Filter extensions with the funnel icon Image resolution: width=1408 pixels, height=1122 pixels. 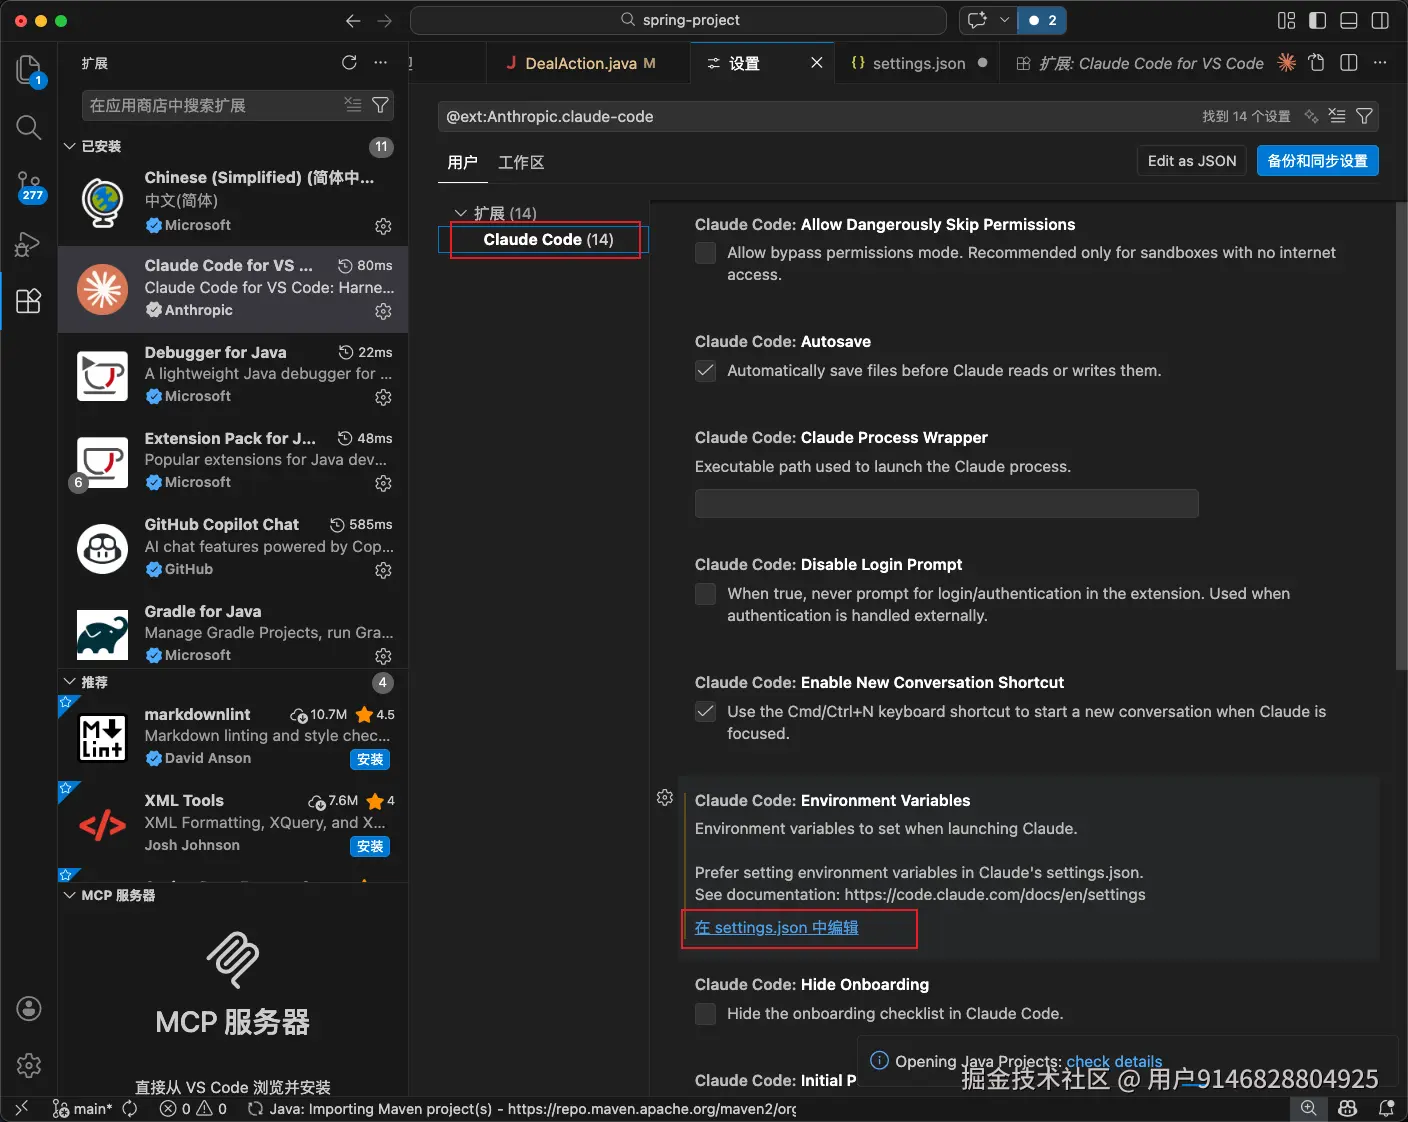381,105
